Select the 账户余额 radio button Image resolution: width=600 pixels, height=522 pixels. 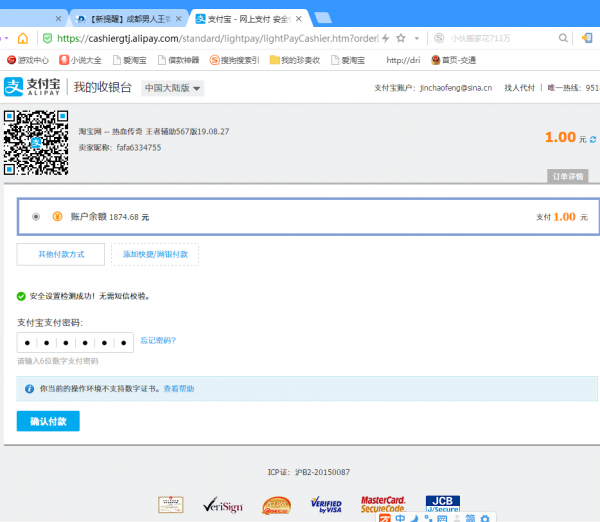coord(36,217)
